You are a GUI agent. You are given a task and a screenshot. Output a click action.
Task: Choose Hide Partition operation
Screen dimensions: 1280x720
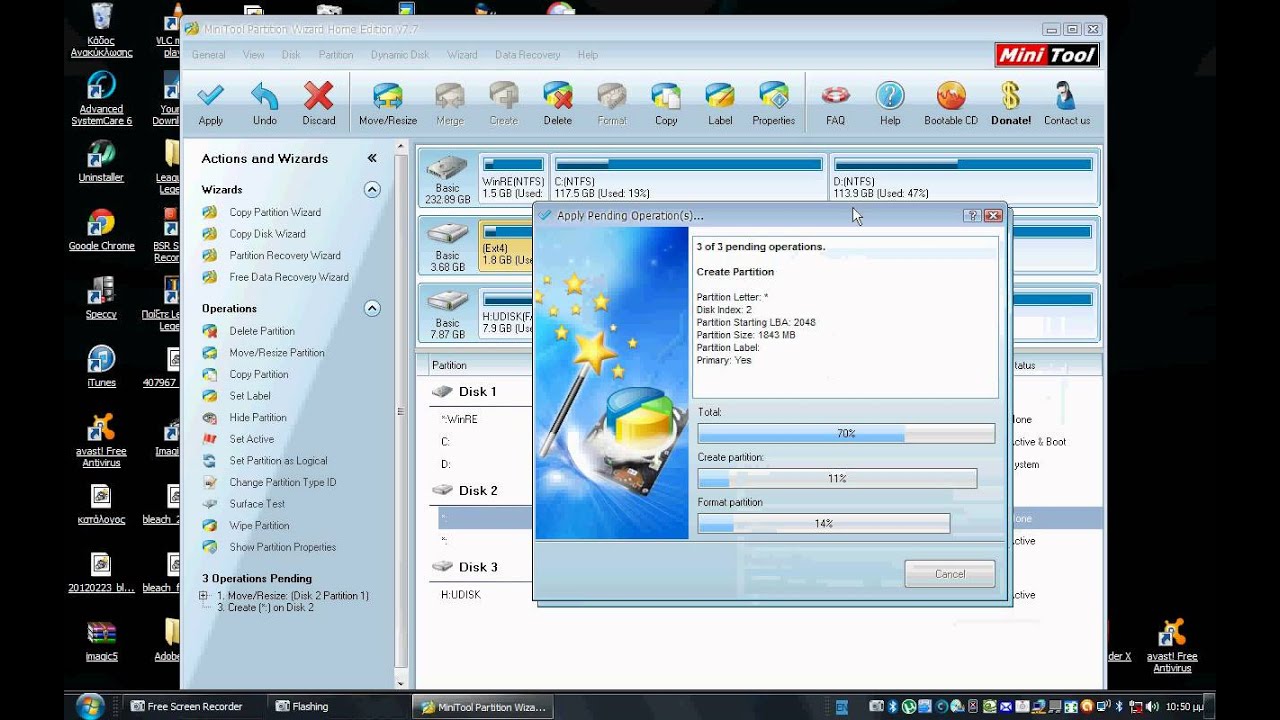(258, 418)
